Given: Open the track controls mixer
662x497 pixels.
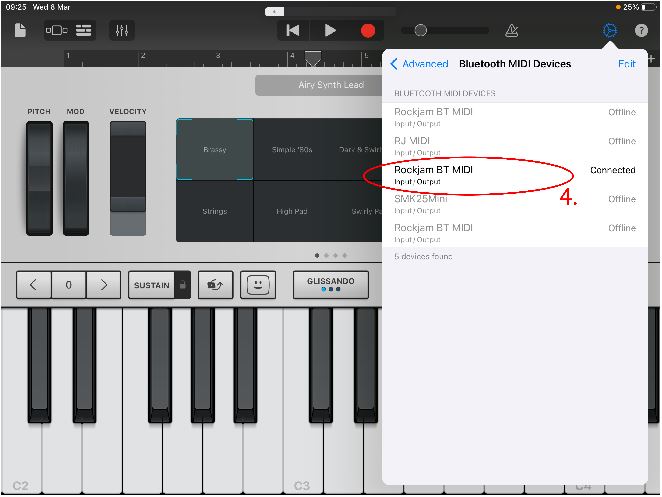Looking at the screenshot, I should pyautogui.click(x=122, y=31).
